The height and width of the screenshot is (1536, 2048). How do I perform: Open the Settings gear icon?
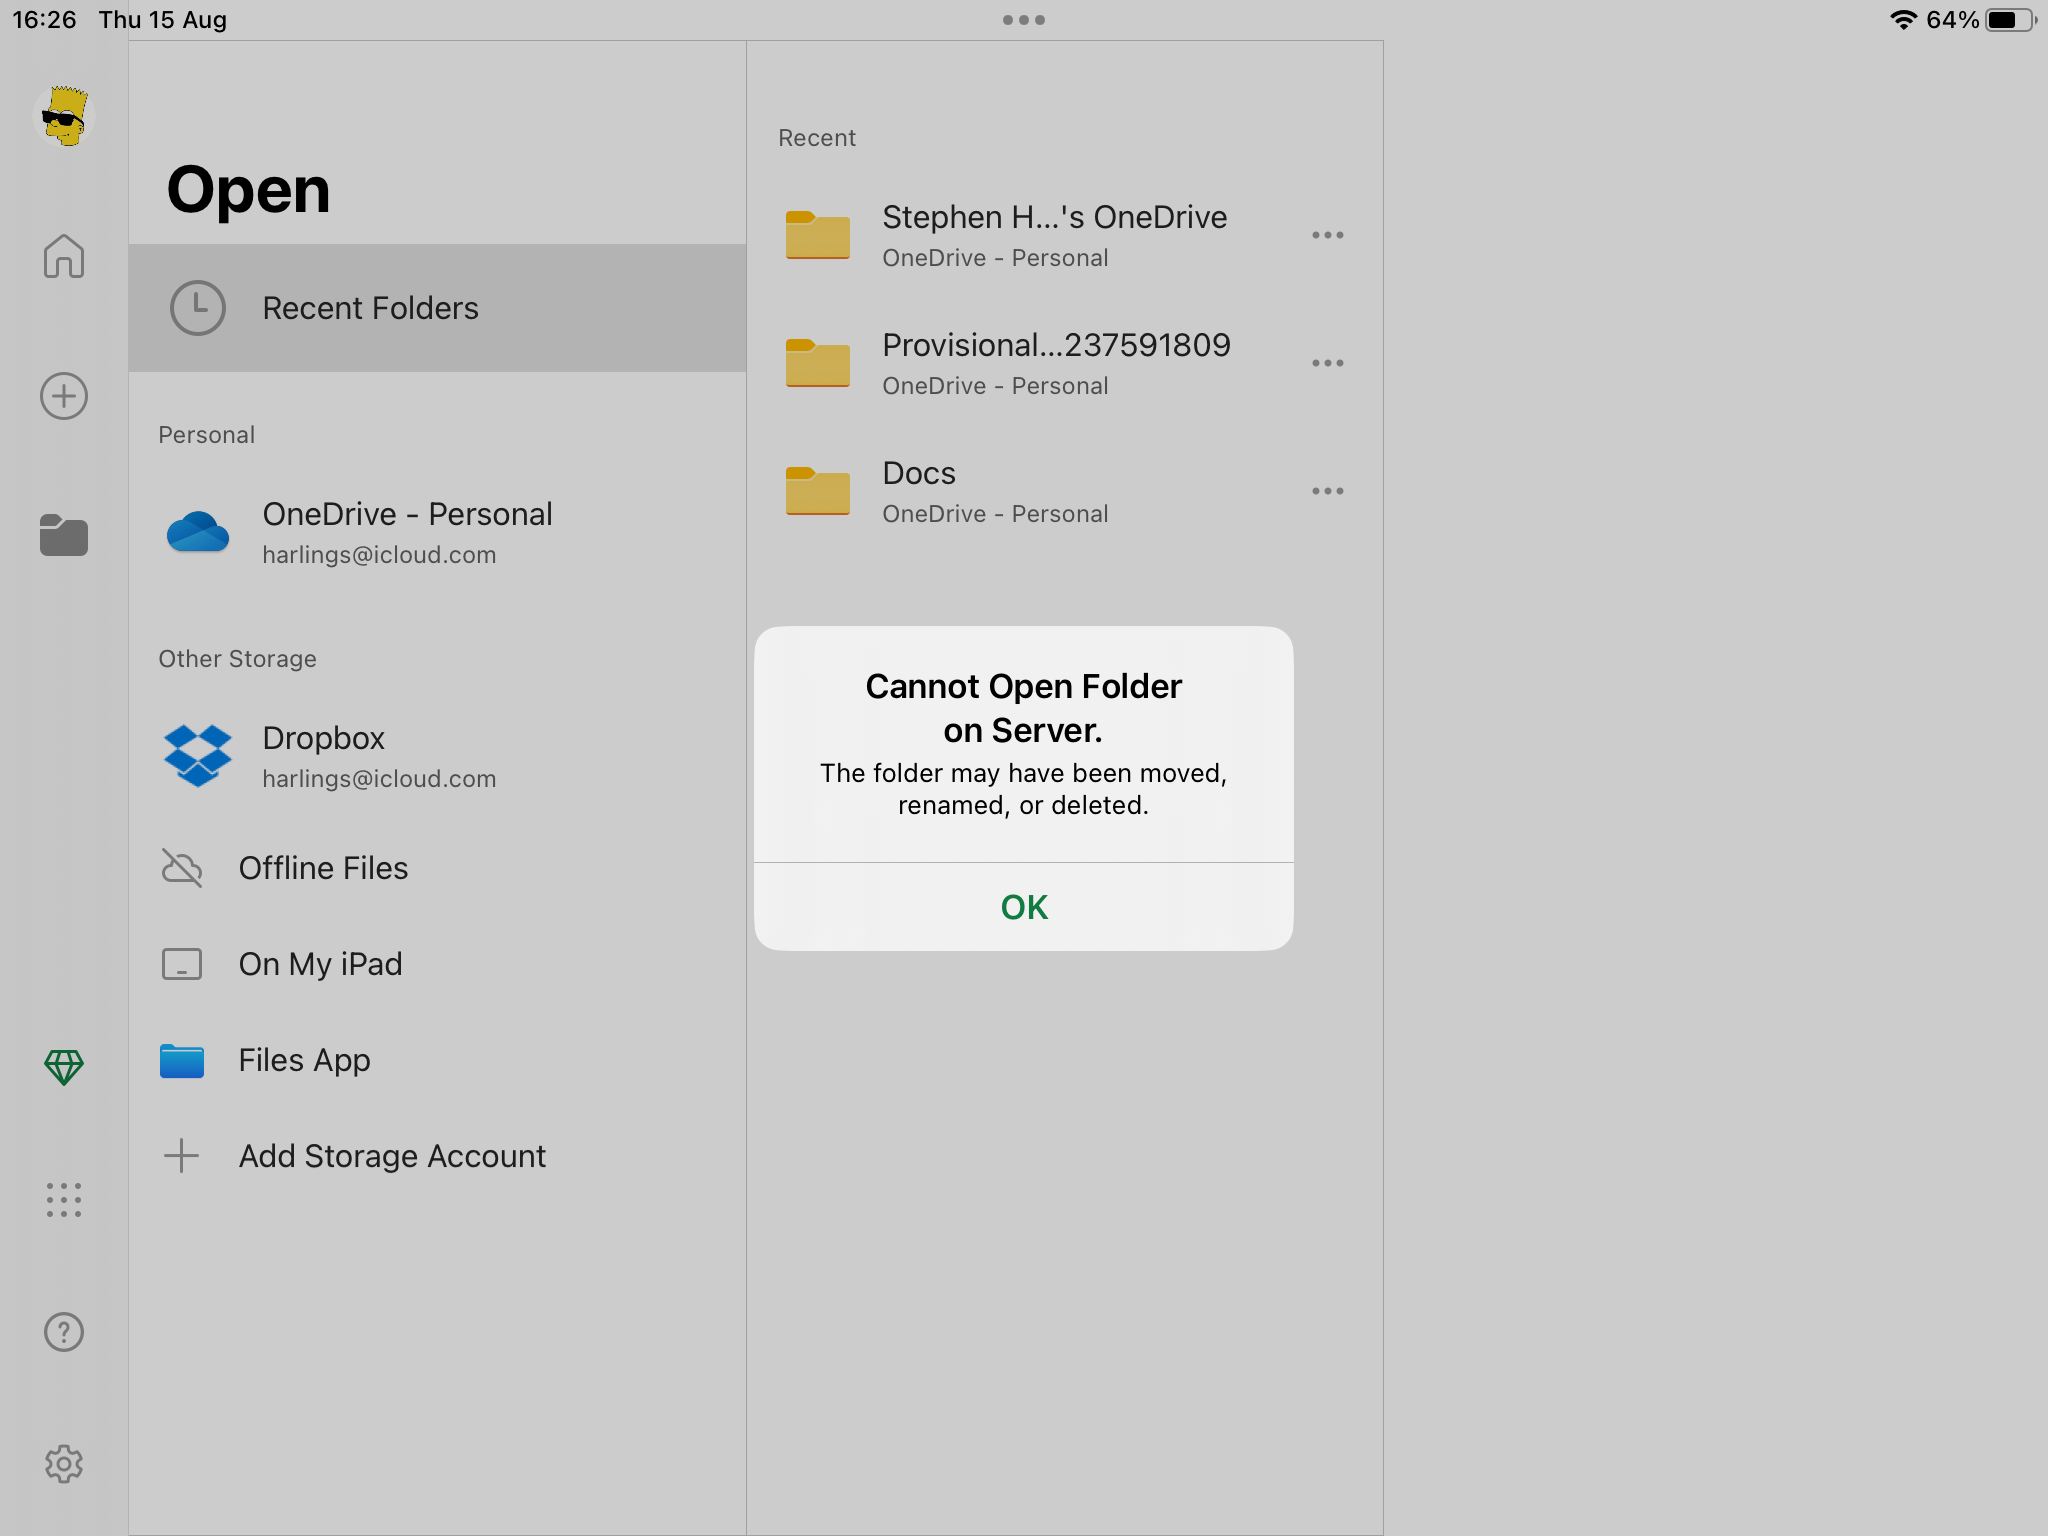pos(64,1464)
